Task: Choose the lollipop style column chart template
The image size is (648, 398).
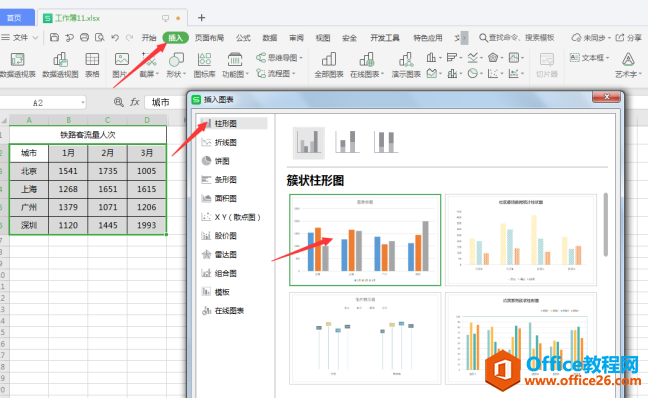Action: (x=365, y=338)
